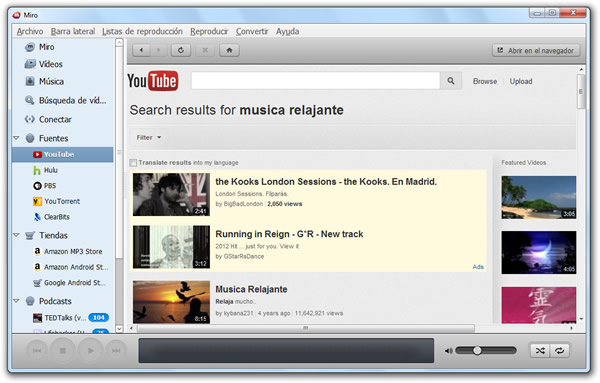Image resolution: width=600 pixels, height=383 pixels.
Task: Collapse the Tiendas section in sidebar
Action: pyautogui.click(x=16, y=235)
